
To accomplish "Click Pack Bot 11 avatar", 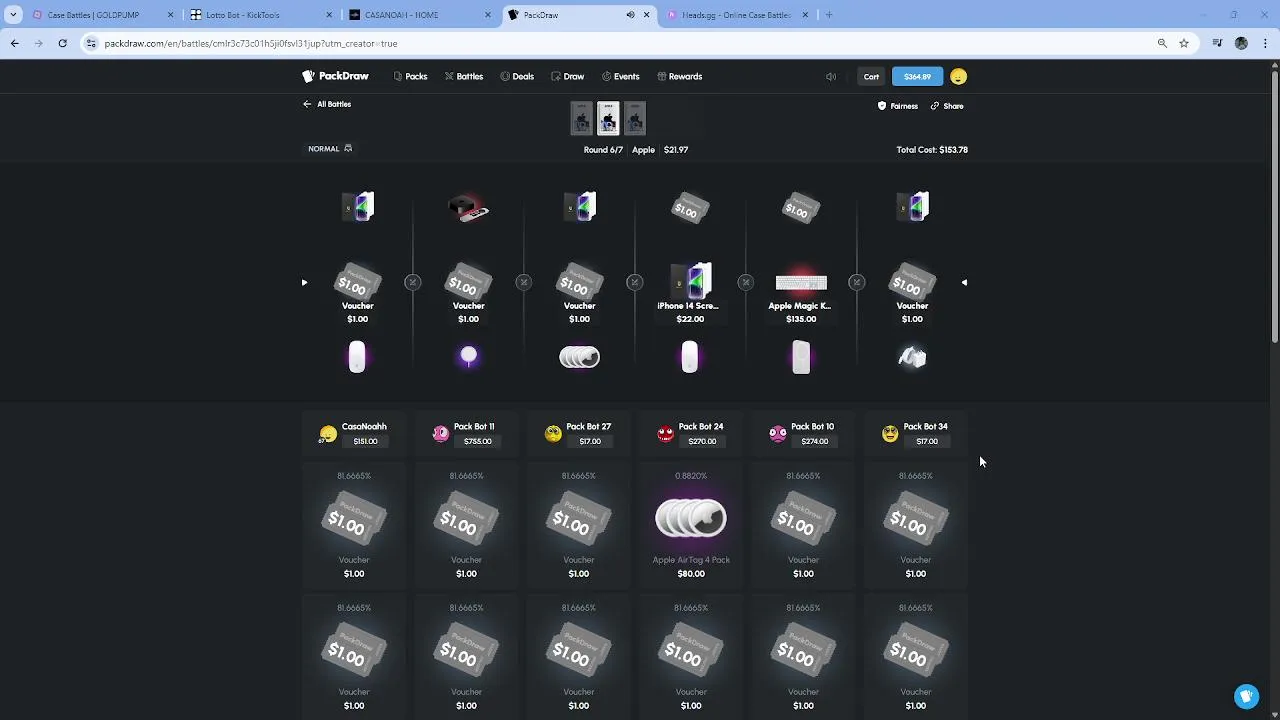I will coord(441,434).
